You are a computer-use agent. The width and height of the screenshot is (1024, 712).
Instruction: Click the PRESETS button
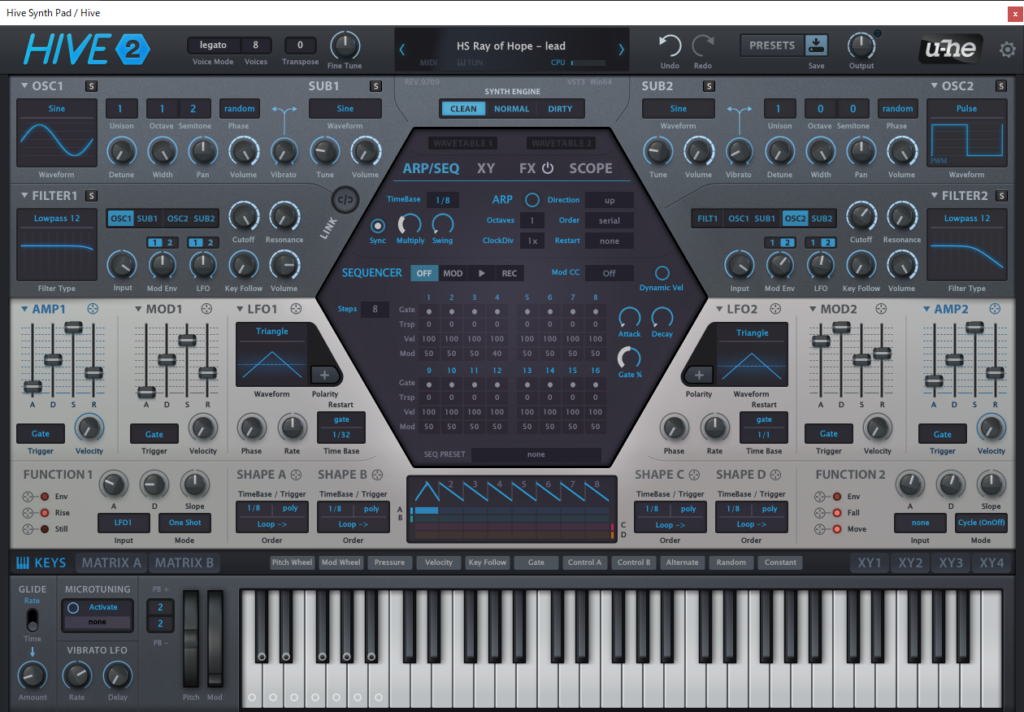pyautogui.click(x=771, y=45)
